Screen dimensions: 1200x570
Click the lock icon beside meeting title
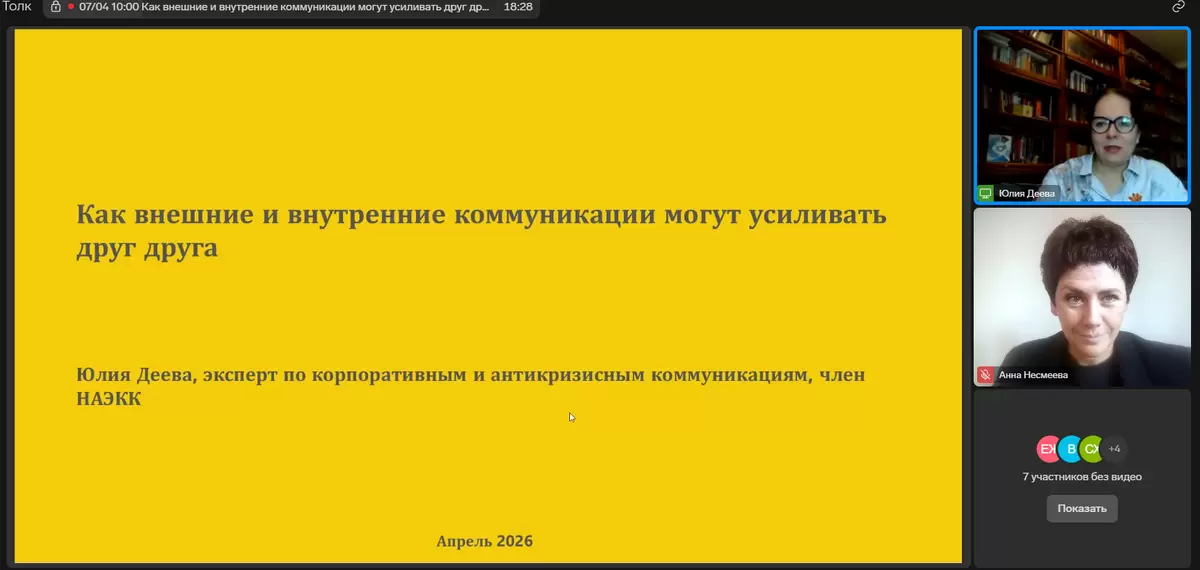[x=56, y=7]
